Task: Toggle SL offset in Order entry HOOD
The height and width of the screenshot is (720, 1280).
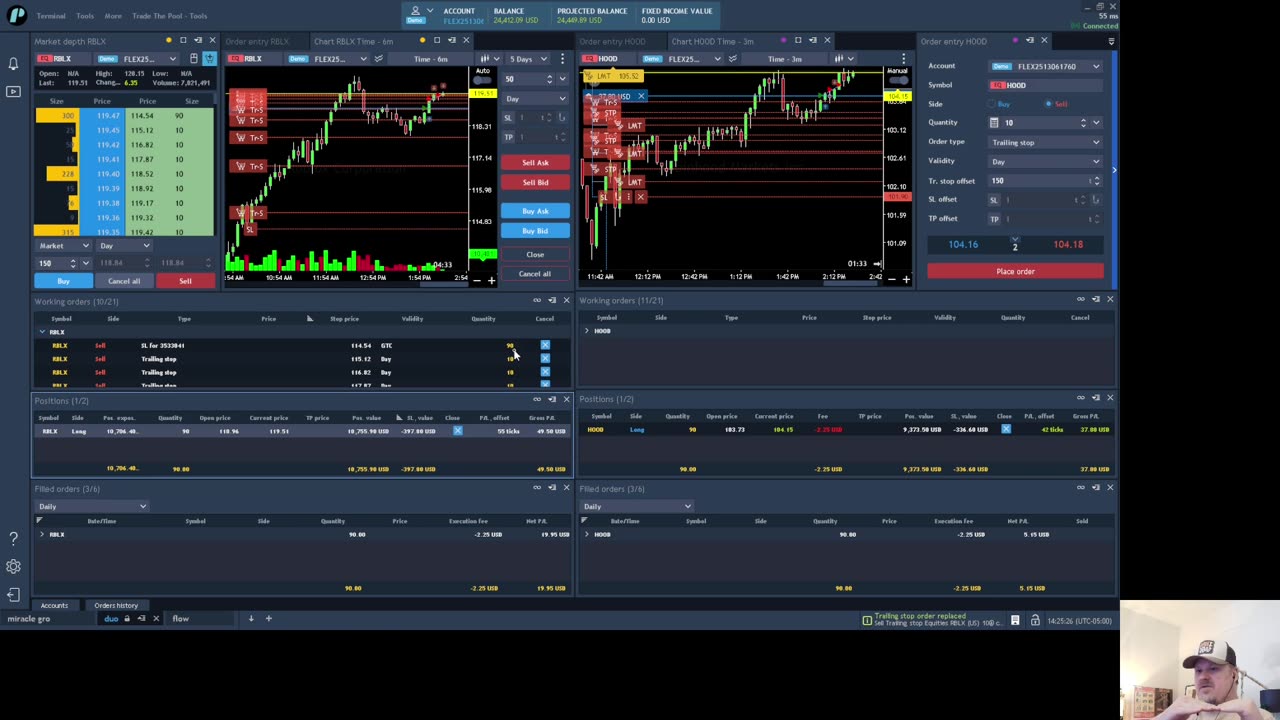Action: click(x=994, y=200)
